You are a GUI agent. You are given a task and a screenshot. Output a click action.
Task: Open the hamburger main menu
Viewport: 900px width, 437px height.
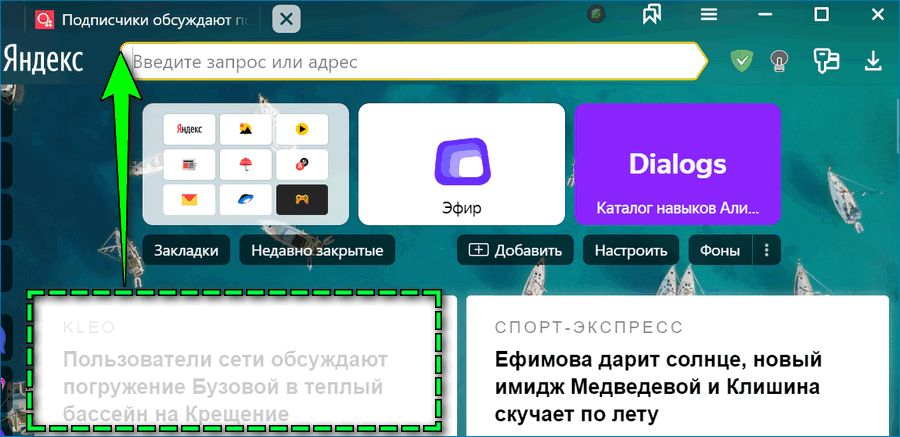pyautogui.click(x=711, y=15)
